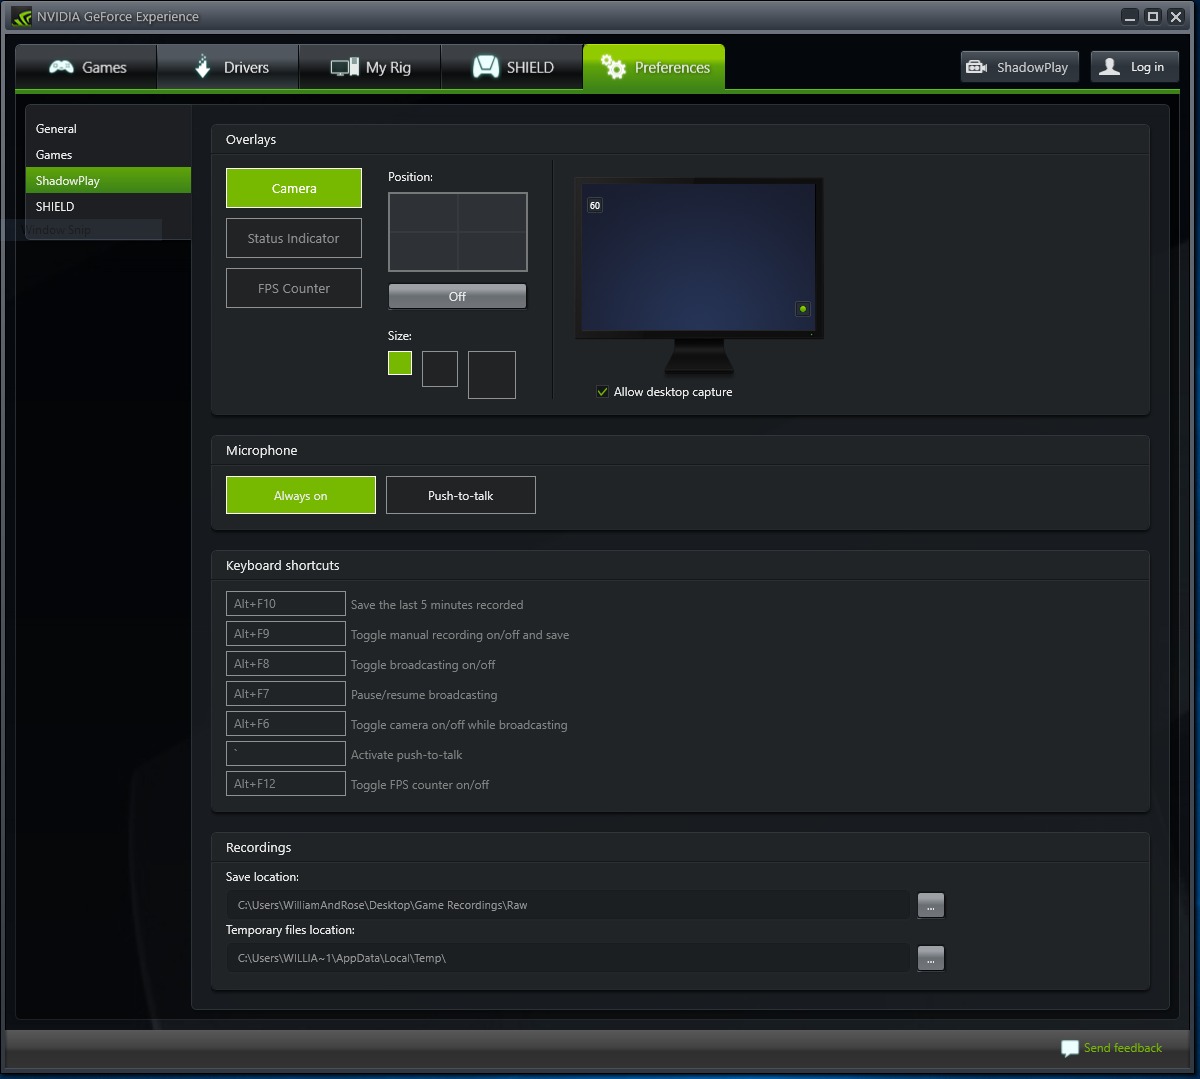
Task: Pick the largest camera size square
Action: 492,375
